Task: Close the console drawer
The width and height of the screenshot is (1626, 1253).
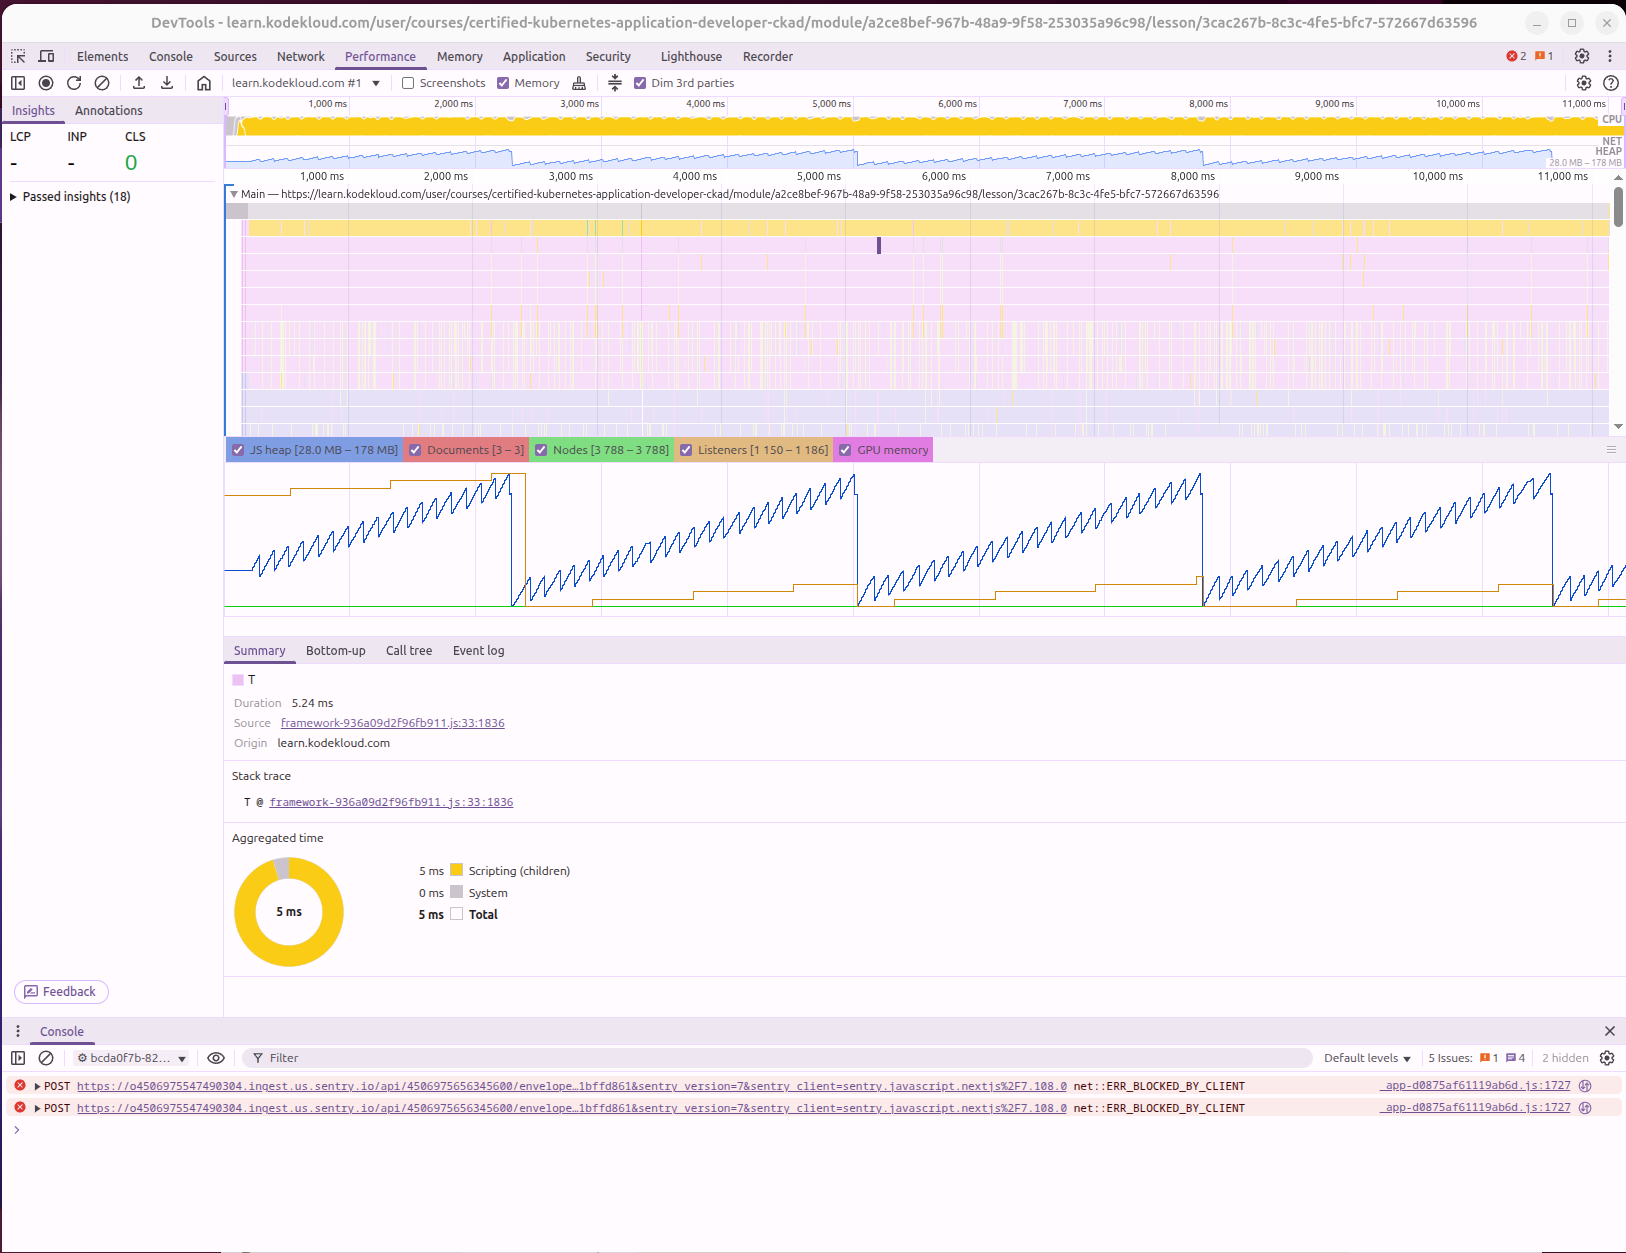Action: coord(1610,1031)
